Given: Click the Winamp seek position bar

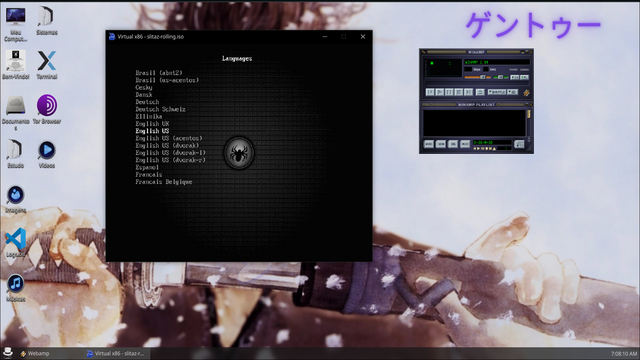Looking at the screenshot, I should [478, 83].
